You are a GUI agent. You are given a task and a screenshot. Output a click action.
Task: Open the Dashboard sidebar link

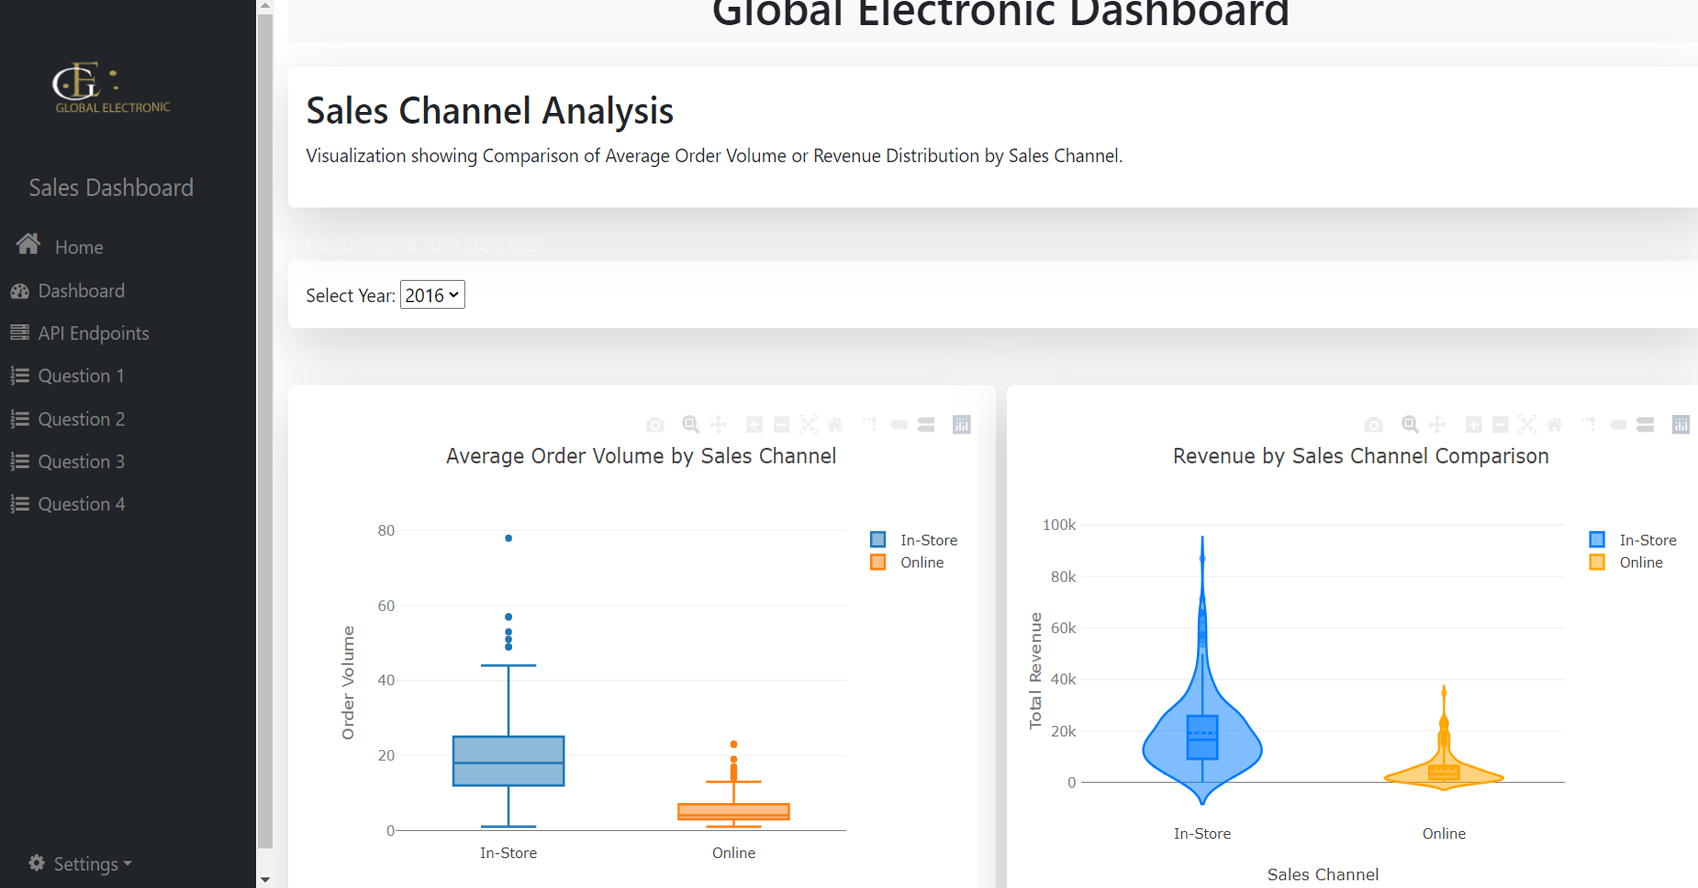80,291
